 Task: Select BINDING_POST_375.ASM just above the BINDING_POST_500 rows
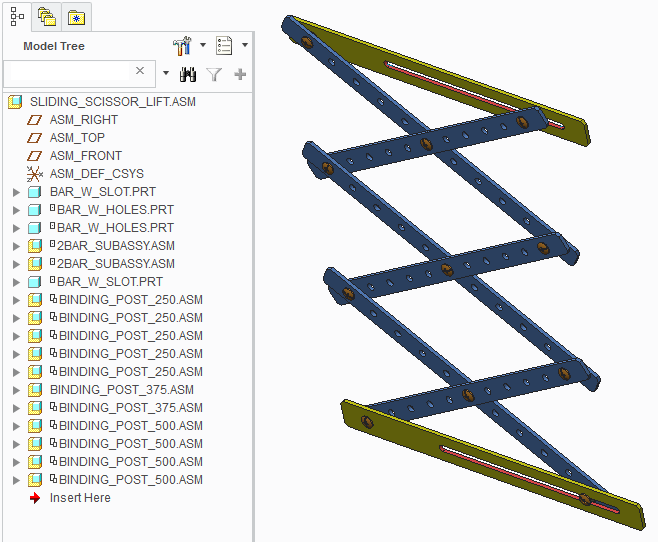pyautogui.click(x=131, y=408)
